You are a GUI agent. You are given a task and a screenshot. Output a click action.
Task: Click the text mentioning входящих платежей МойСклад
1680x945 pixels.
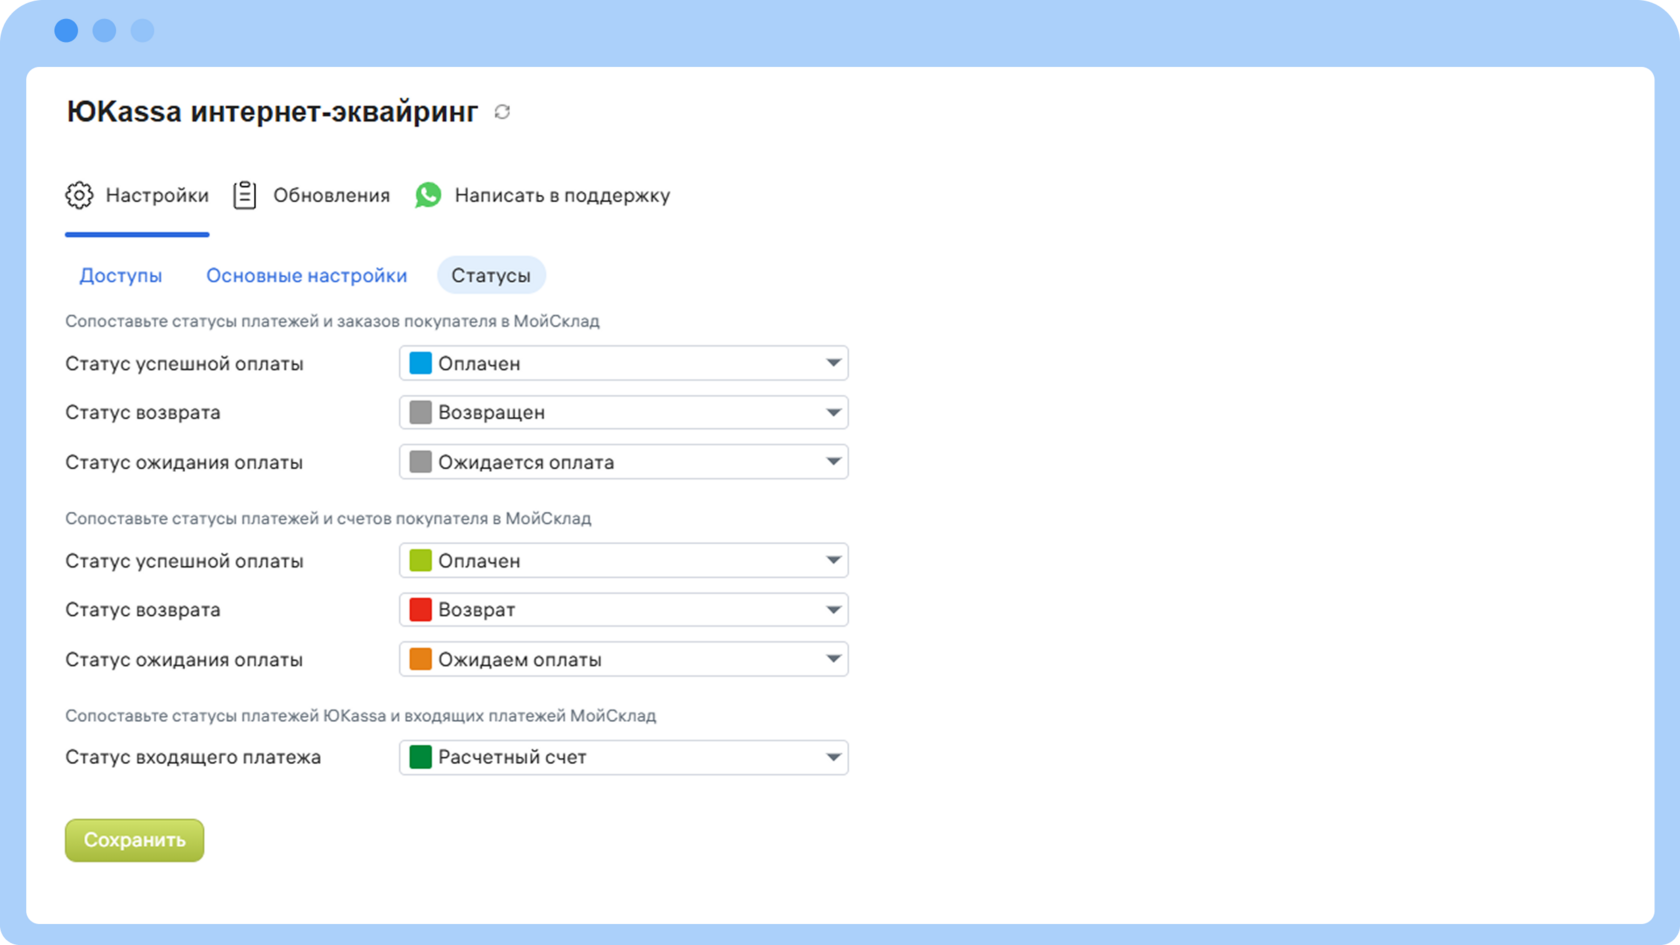361,716
